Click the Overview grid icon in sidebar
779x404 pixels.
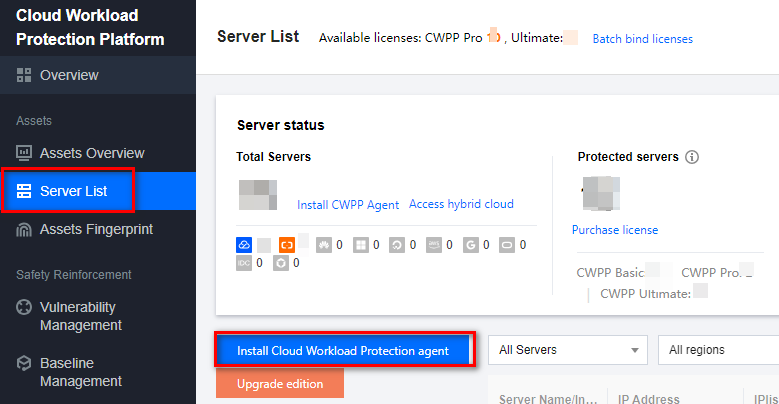coord(24,75)
